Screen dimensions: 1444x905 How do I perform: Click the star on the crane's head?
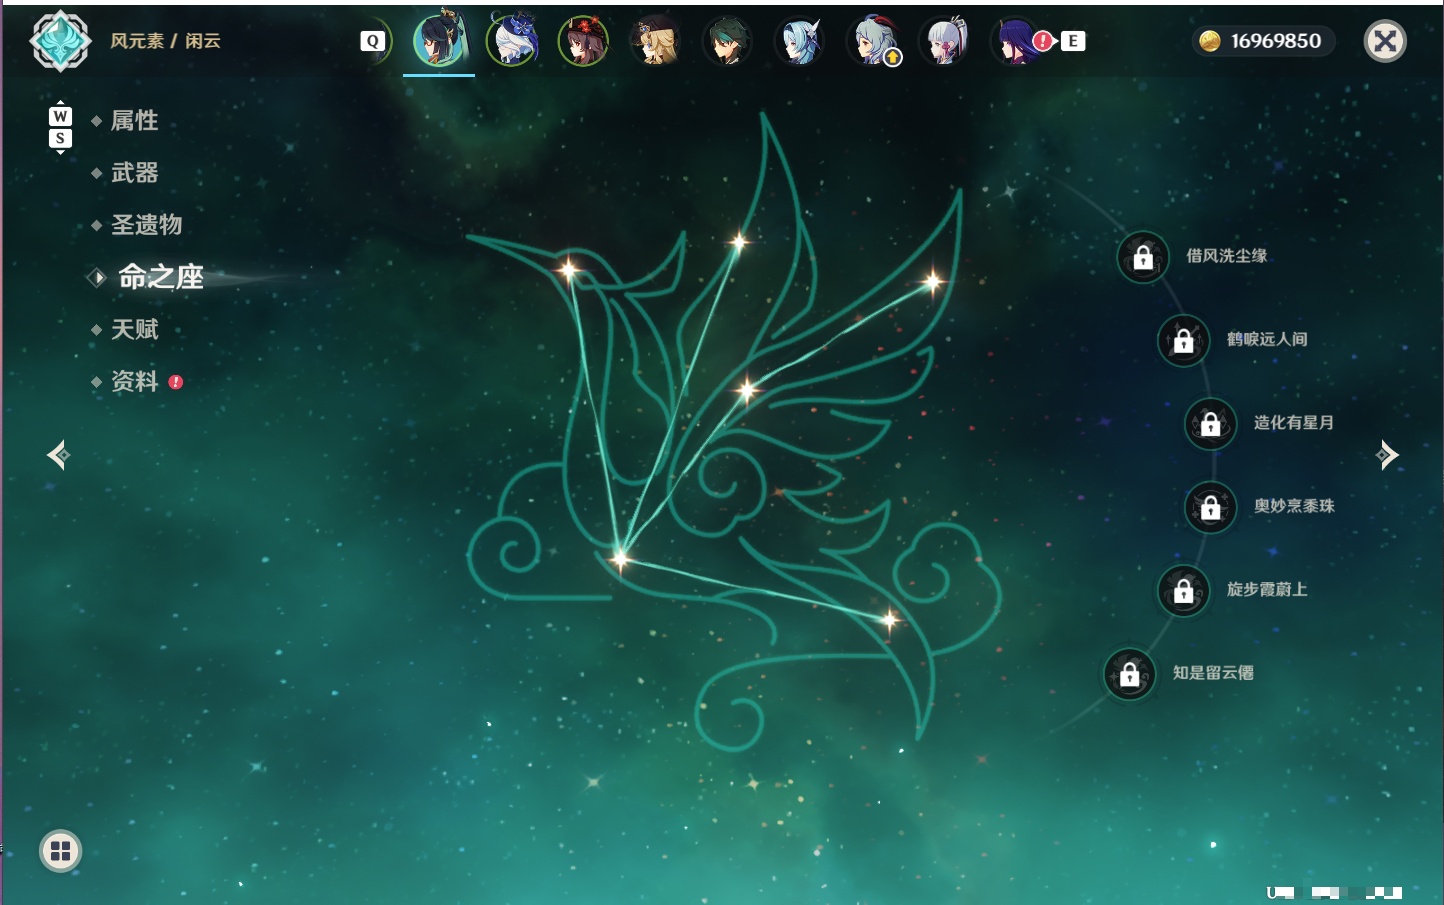(x=568, y=269)
